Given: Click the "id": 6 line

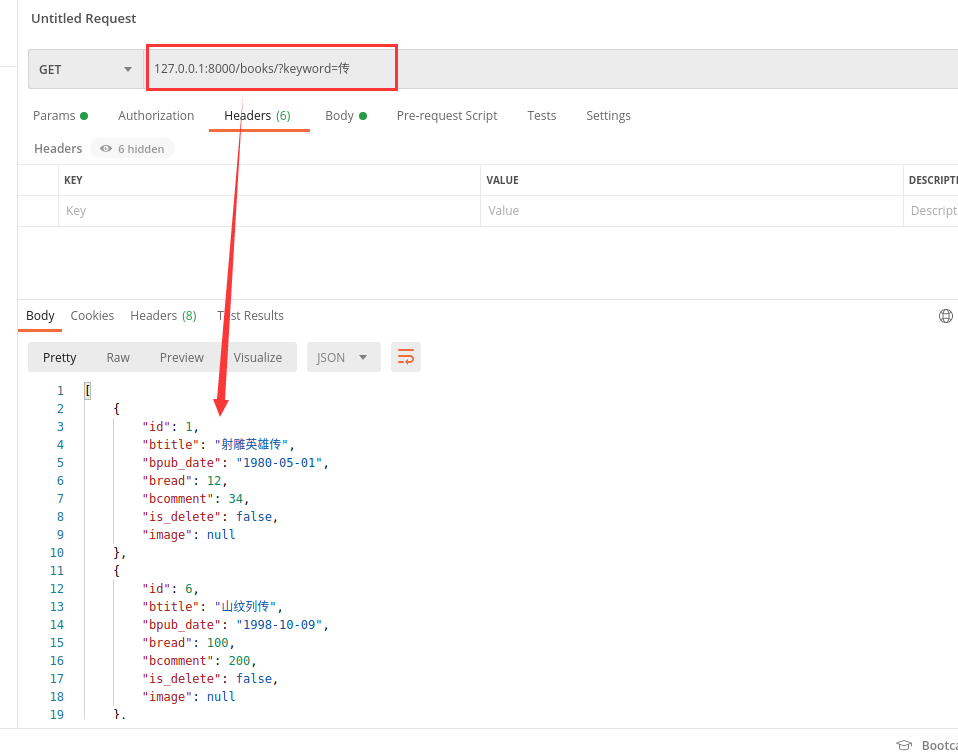Looking at the screenshot, I should pos(170,589).
